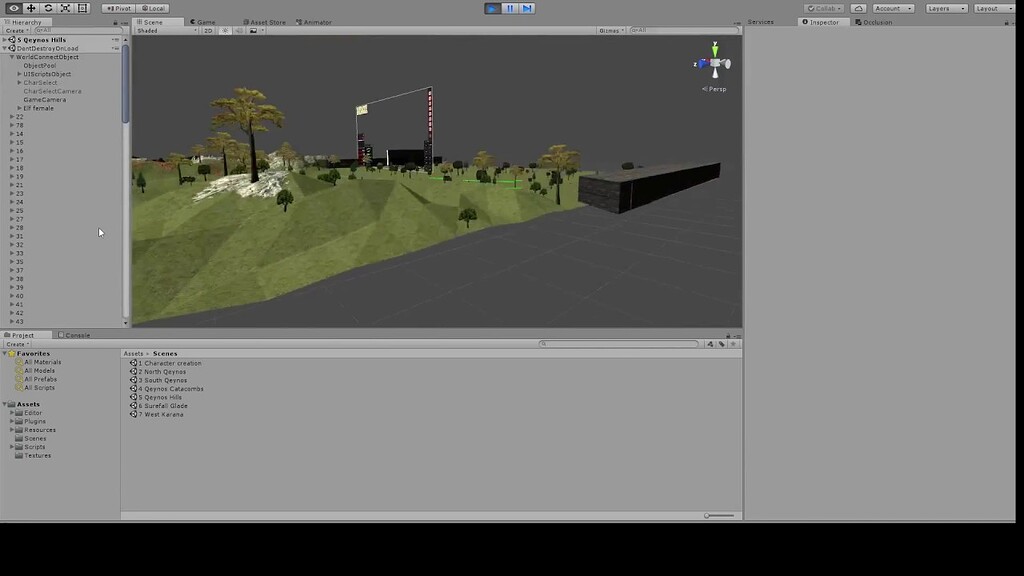Open the Console tab
This screenshot has width=1024, height=576.
(x=77, y=335)
